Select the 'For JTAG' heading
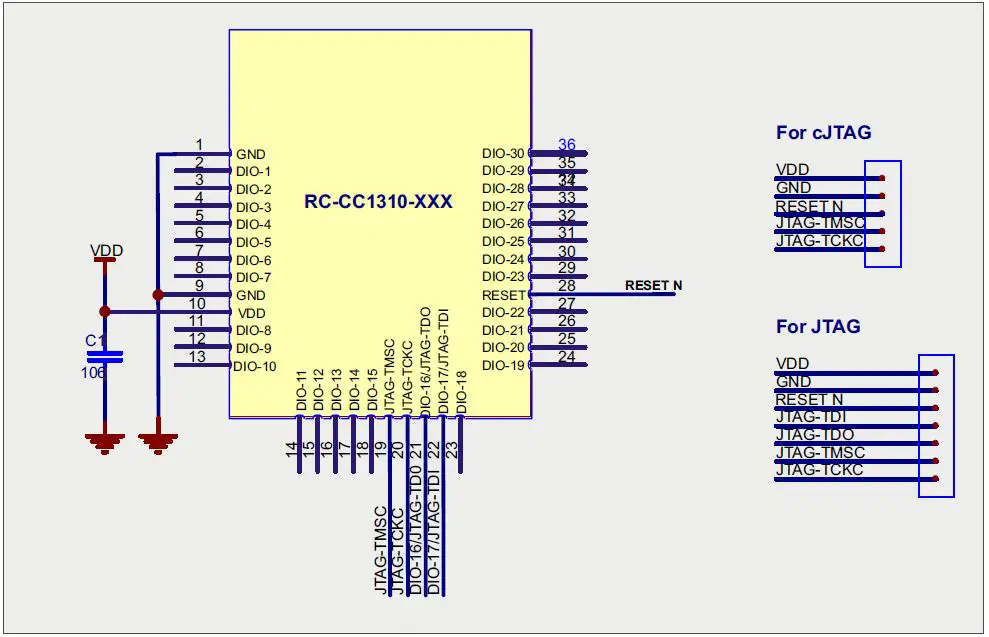Viewport: 989px width, 637px height. 818,327
